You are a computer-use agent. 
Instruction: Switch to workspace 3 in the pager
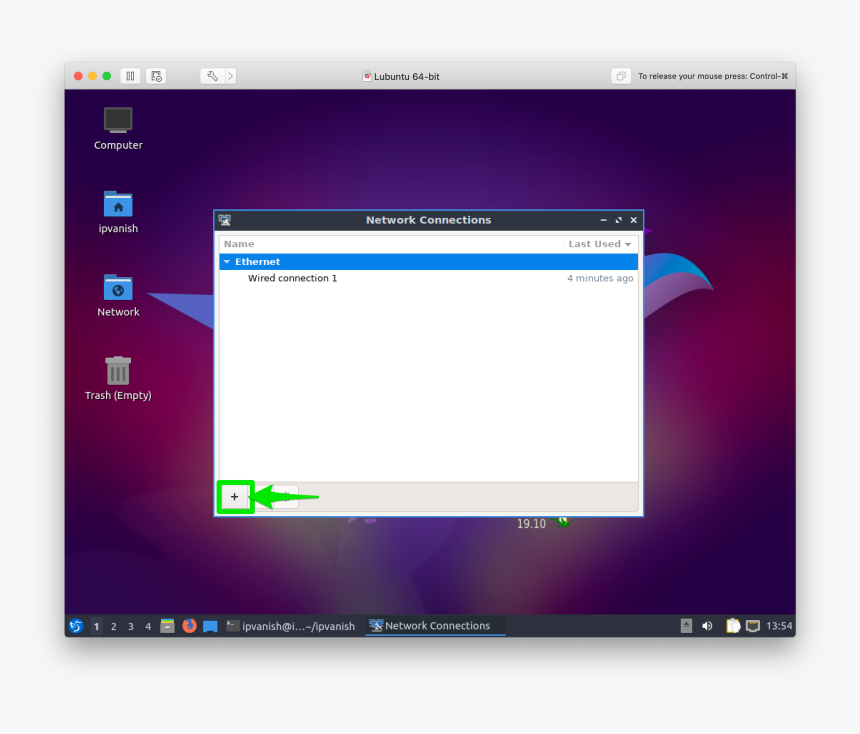pos(130,626)
